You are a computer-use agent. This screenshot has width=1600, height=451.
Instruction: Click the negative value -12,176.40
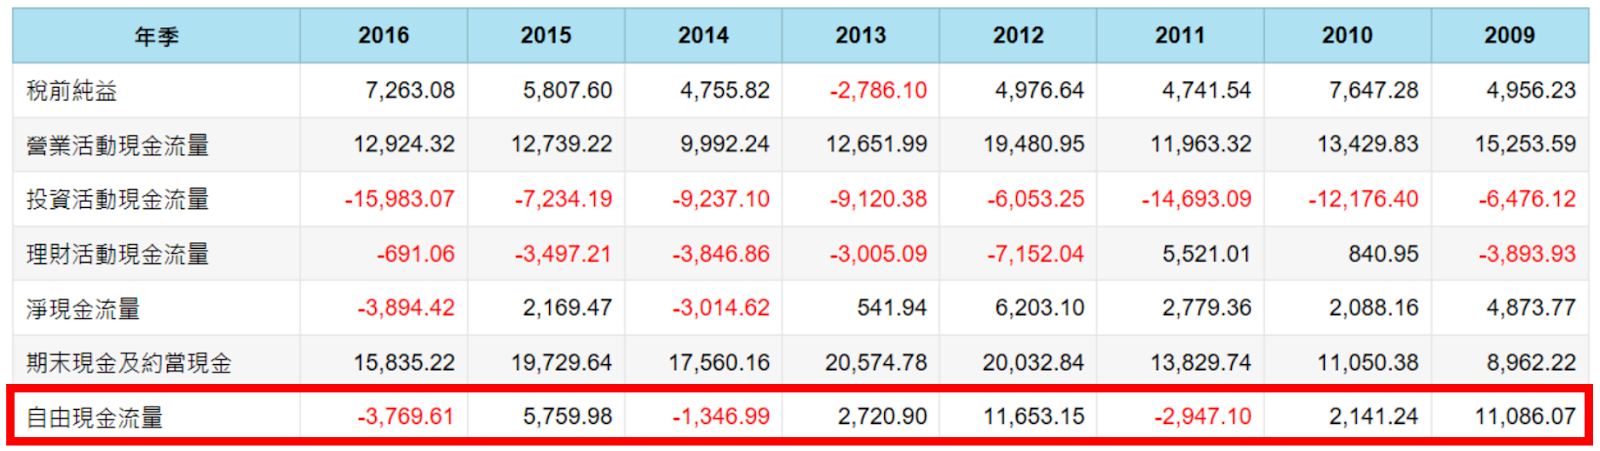[1364, 200]
